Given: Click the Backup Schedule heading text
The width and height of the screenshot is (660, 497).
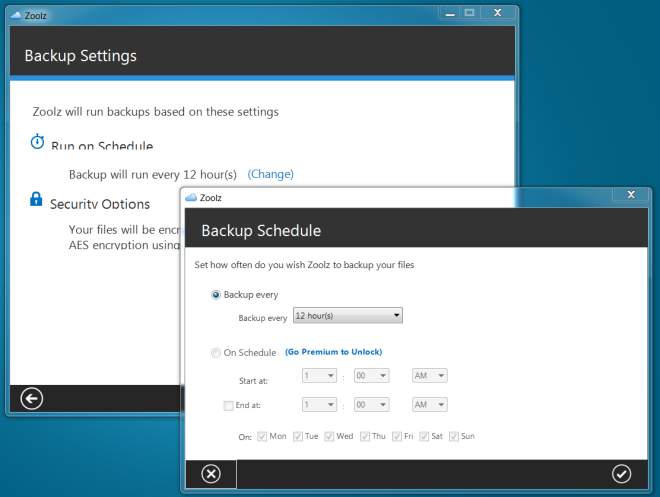Looking at the screenshot, I should pos(261,231).
